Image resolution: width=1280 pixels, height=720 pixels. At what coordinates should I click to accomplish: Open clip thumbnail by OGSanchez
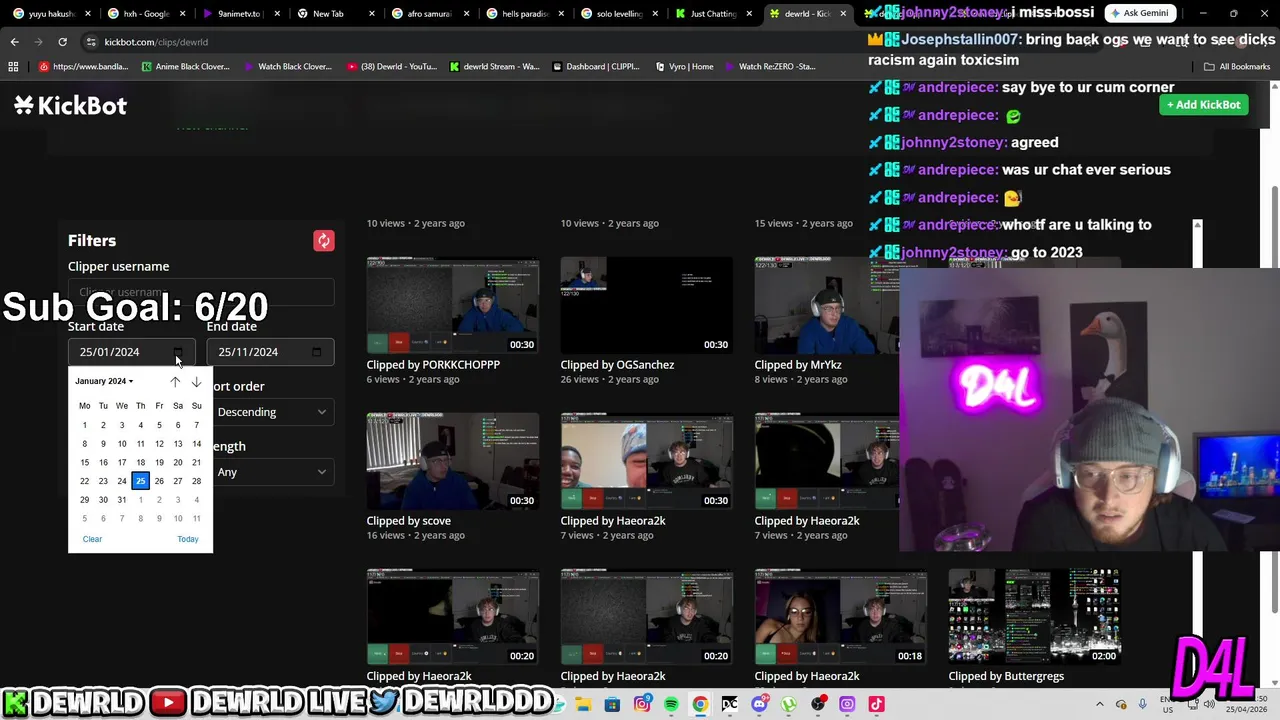[647, 305]
